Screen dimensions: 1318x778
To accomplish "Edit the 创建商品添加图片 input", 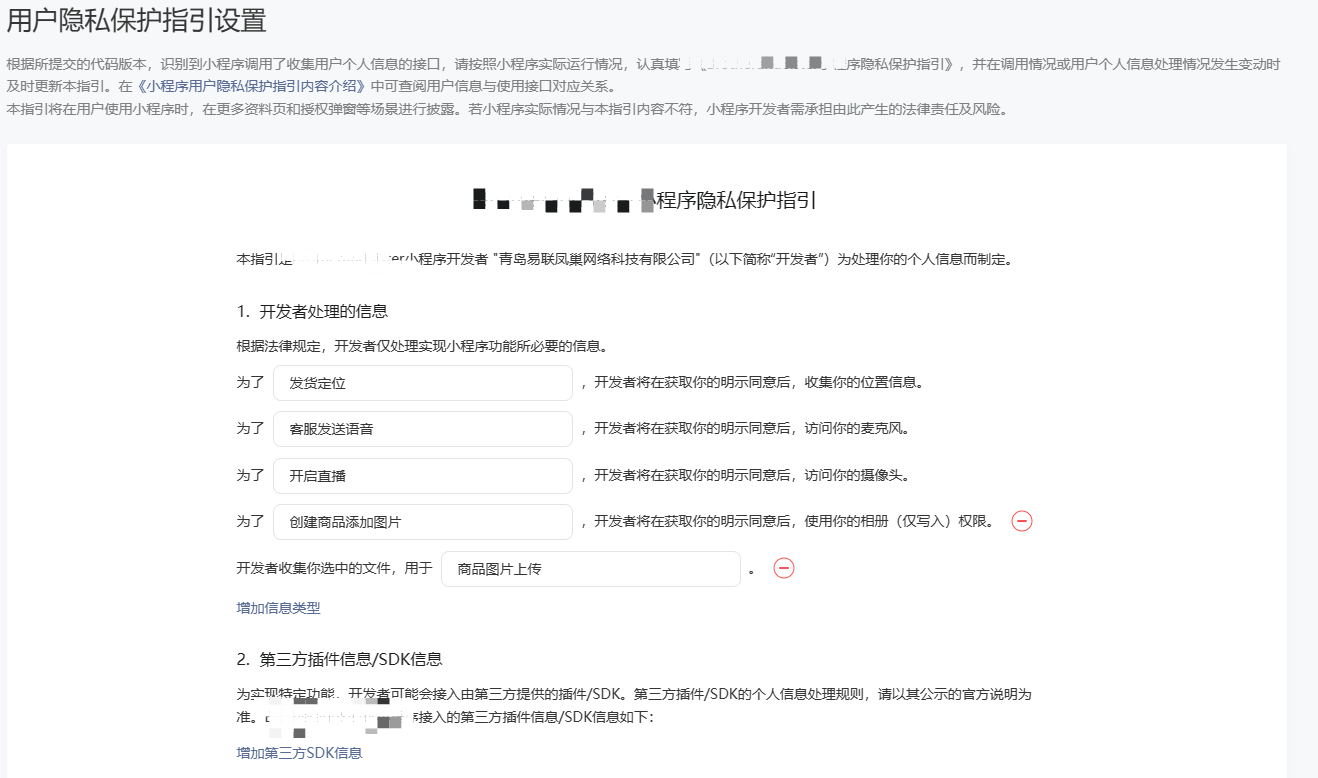I will tap(422, 522).
